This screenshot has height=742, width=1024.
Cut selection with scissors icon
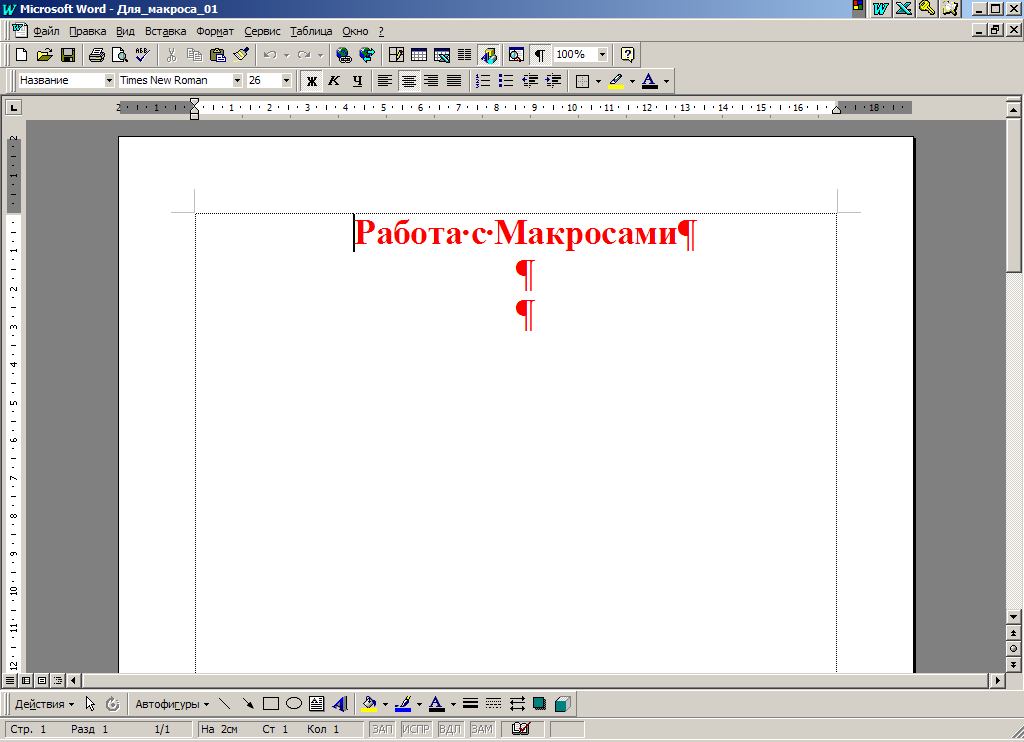click(x=171, y=55)
